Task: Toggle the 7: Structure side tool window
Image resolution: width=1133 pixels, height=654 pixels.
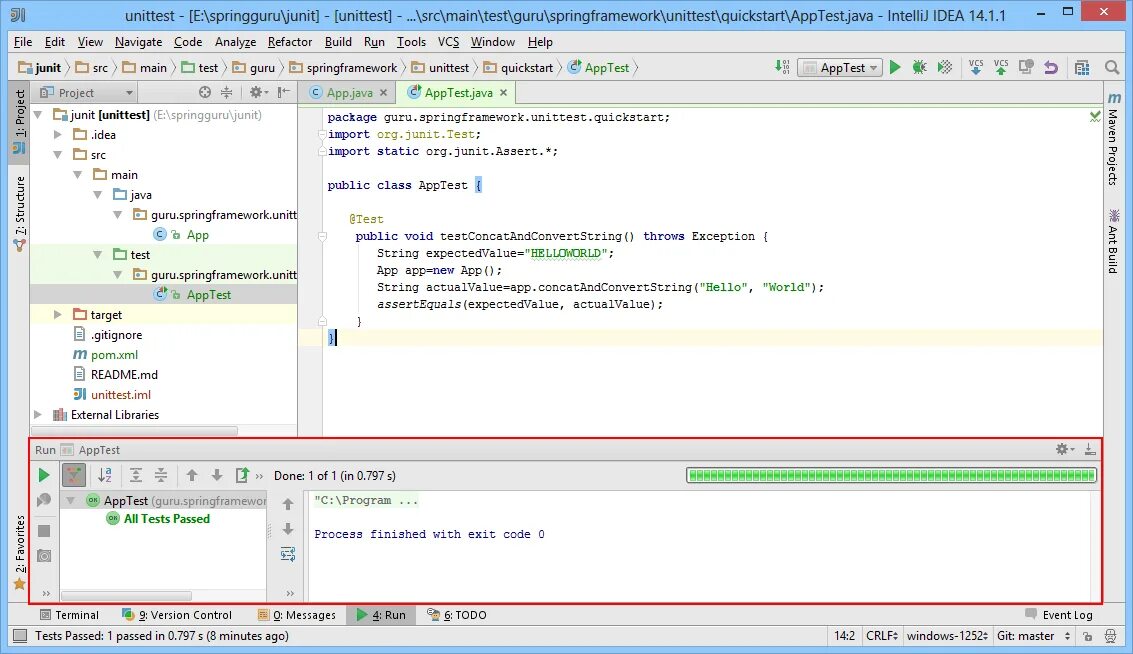Action: 20,214
